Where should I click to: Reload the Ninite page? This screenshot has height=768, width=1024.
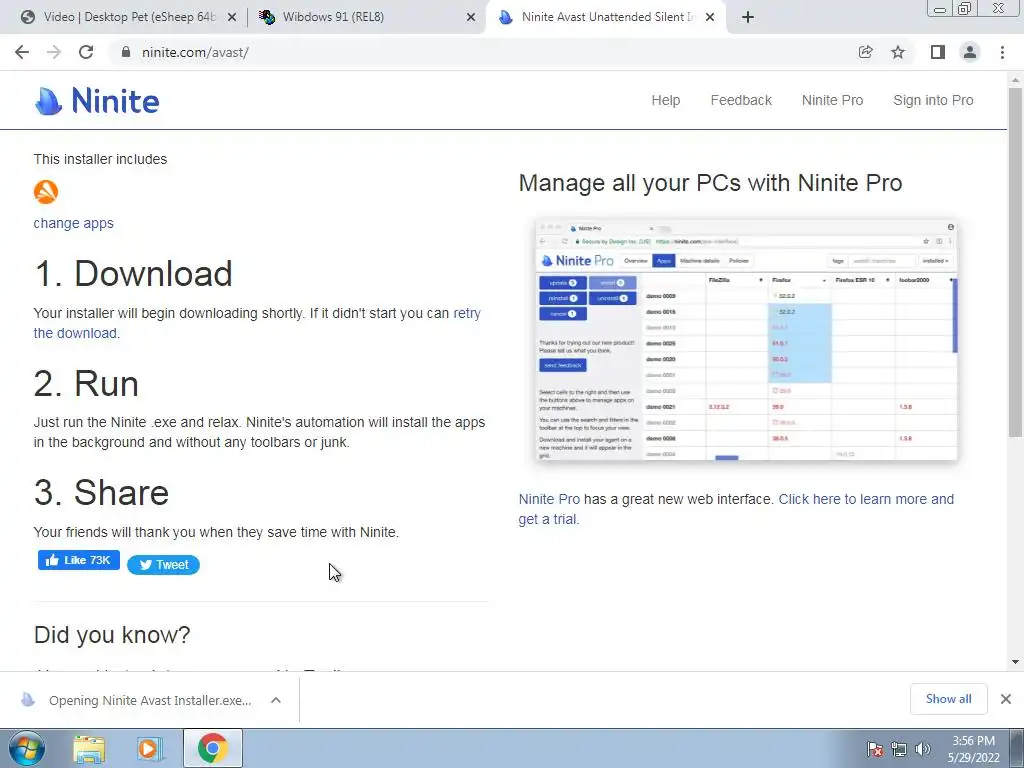click(86, 52)
